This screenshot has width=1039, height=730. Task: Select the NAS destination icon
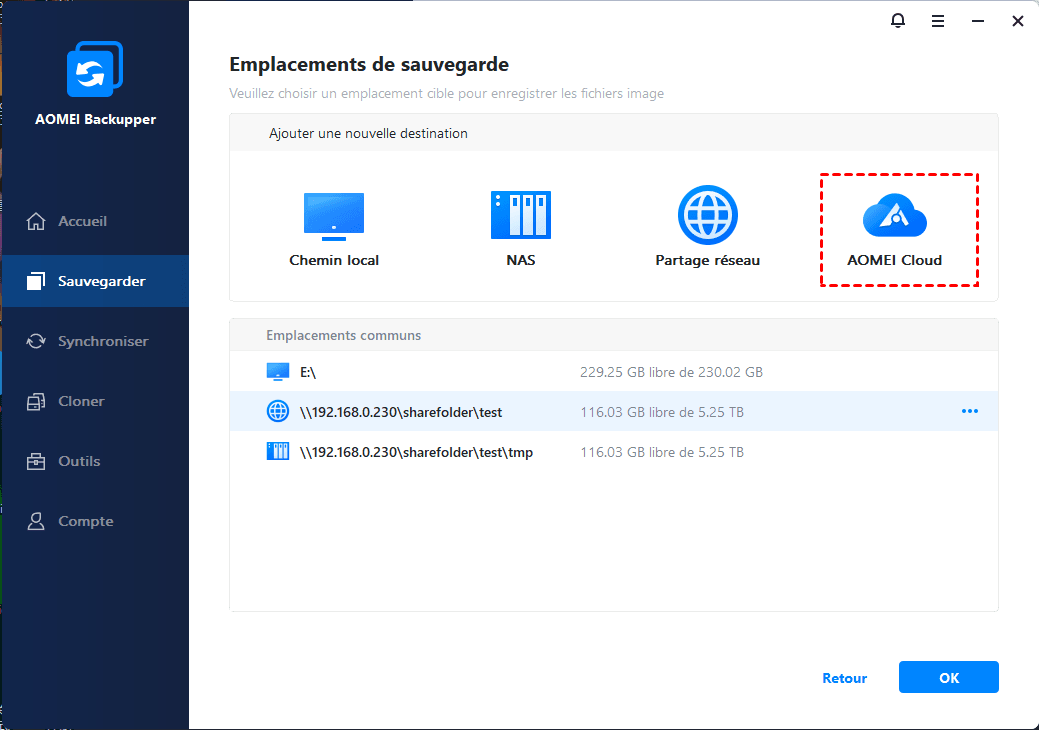[x=521, y=215]
